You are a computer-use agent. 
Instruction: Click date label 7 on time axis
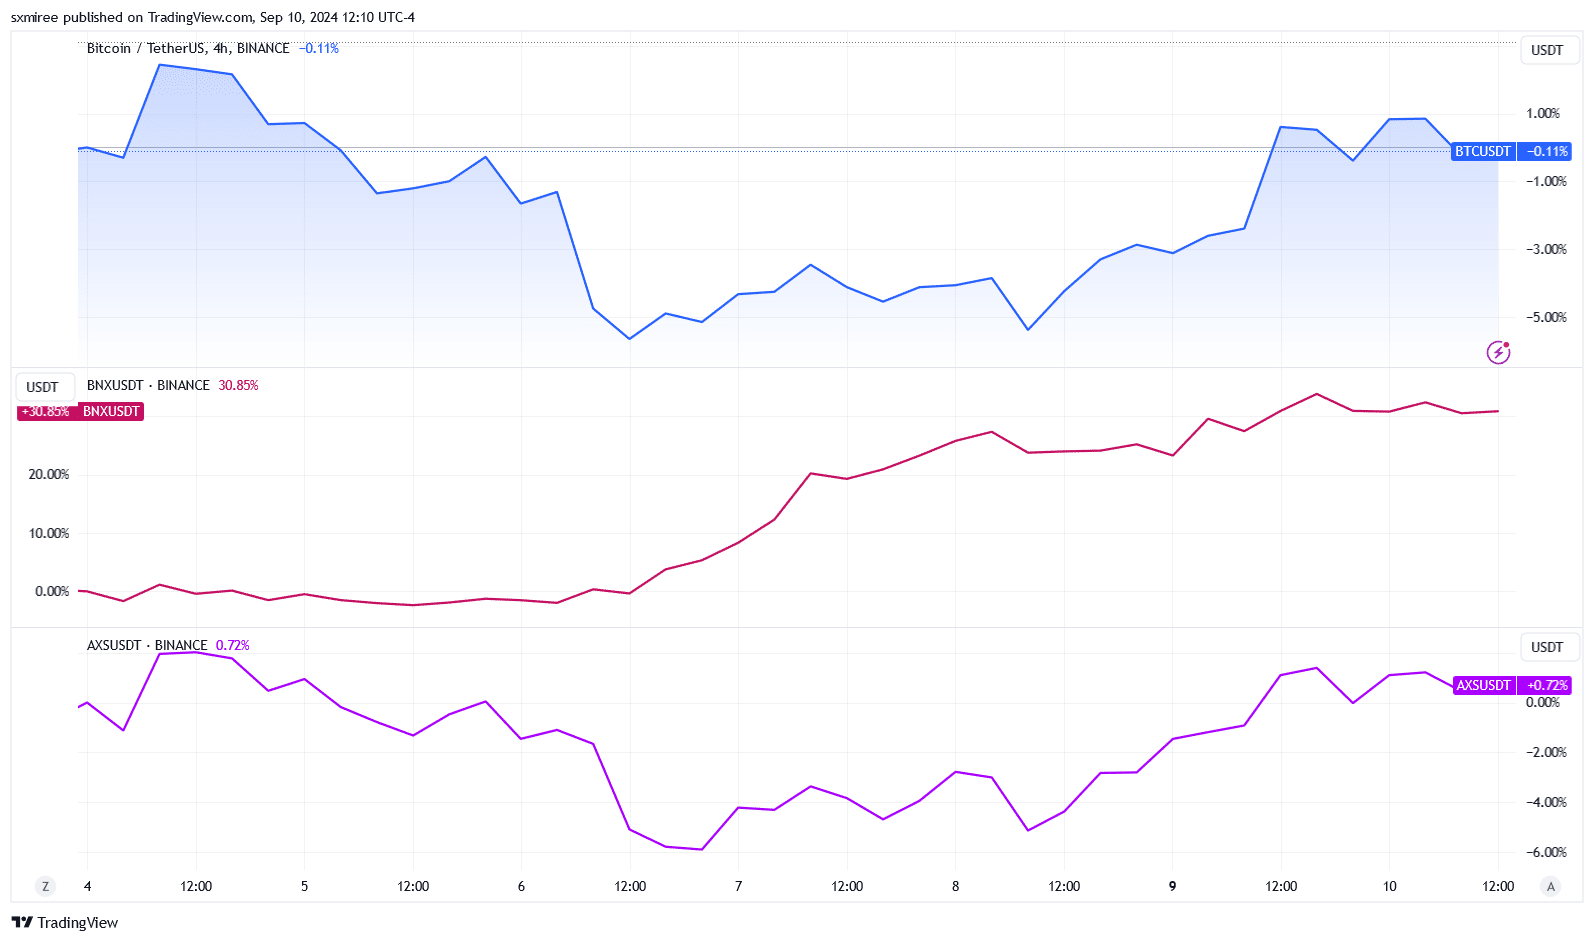(738, 886)
